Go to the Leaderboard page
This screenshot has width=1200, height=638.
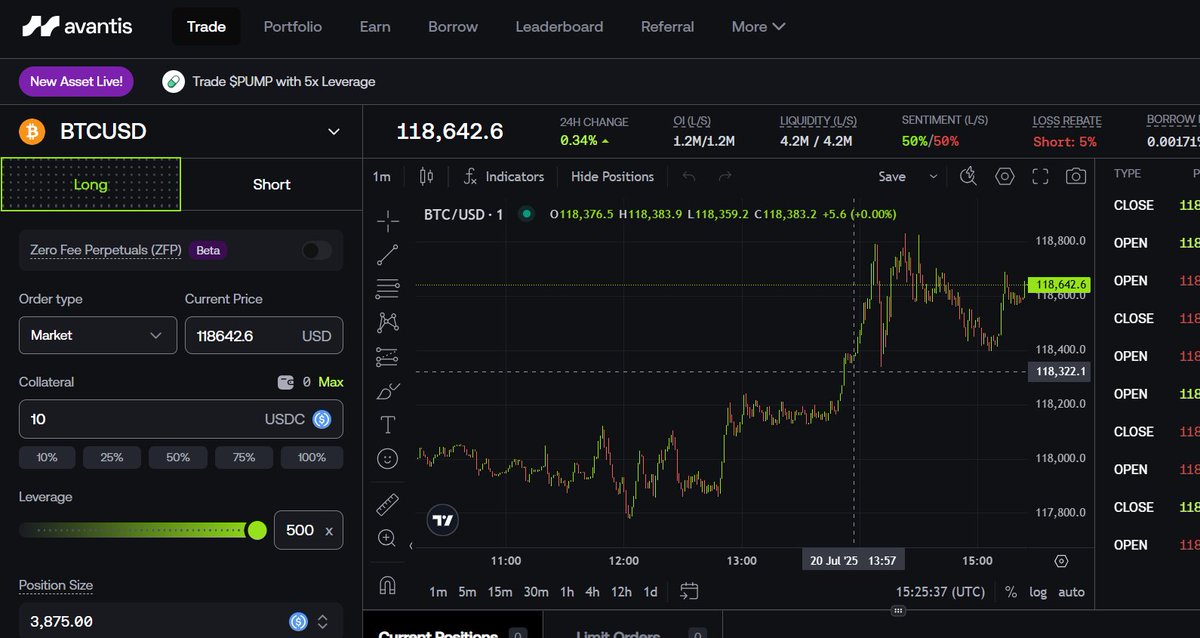[x=559, y=27]
